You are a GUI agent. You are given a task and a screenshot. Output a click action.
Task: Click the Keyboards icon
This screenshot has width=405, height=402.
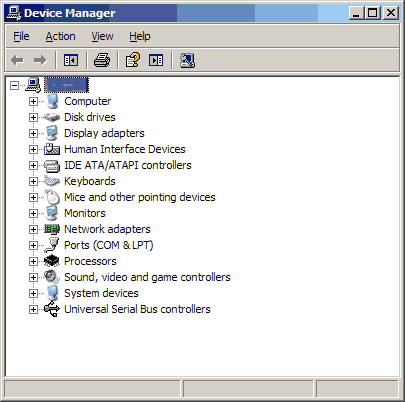52,181
